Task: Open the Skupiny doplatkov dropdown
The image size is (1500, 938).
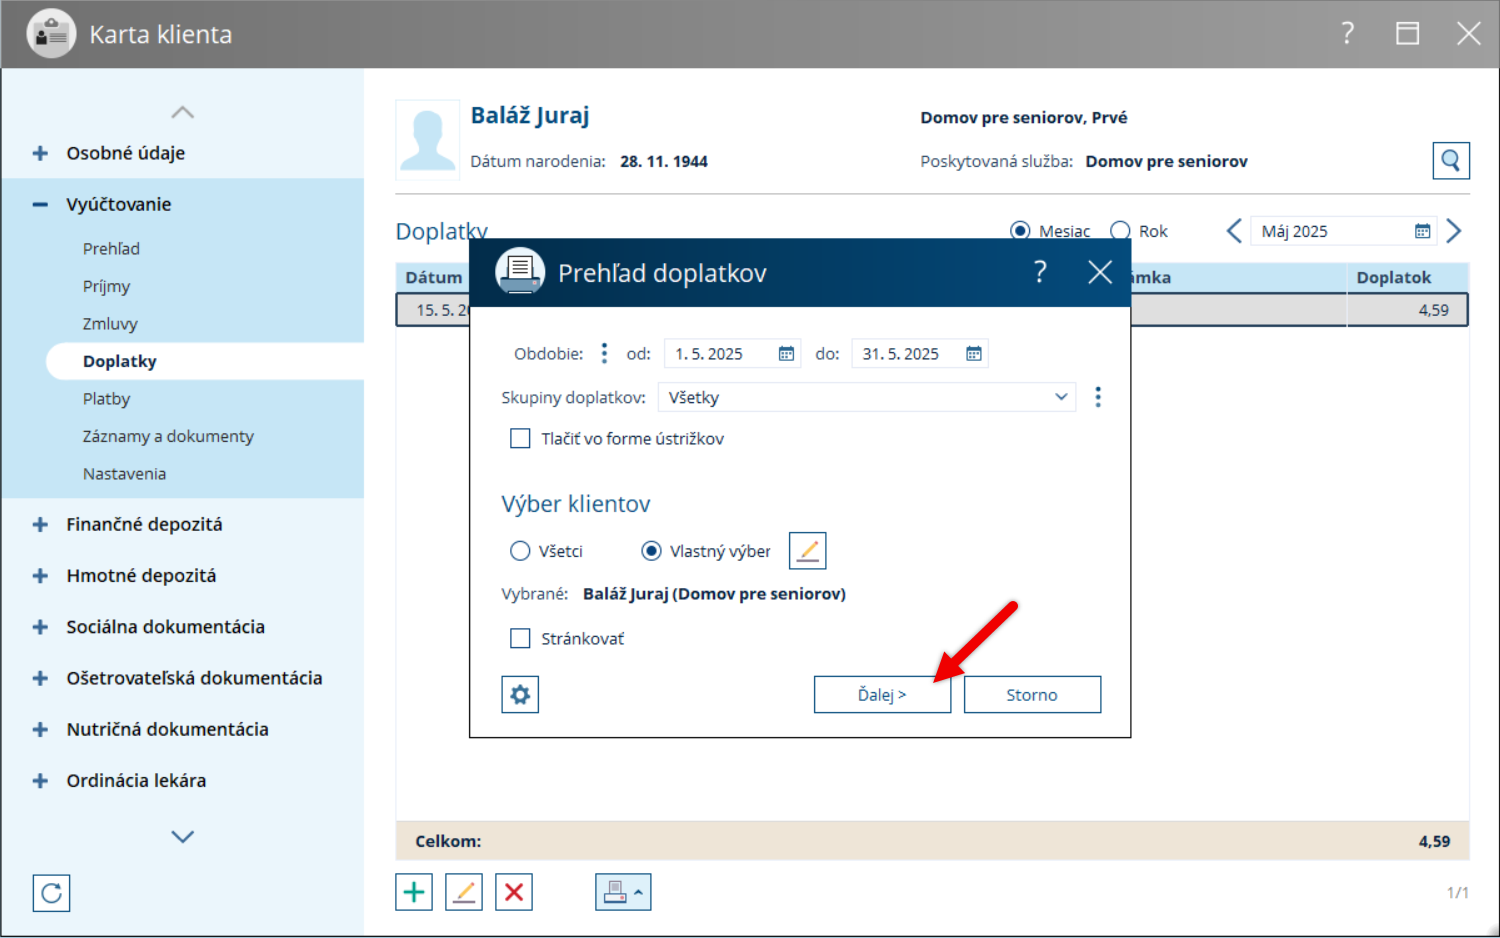Action: pyautogui.click(x=867, y=397)
